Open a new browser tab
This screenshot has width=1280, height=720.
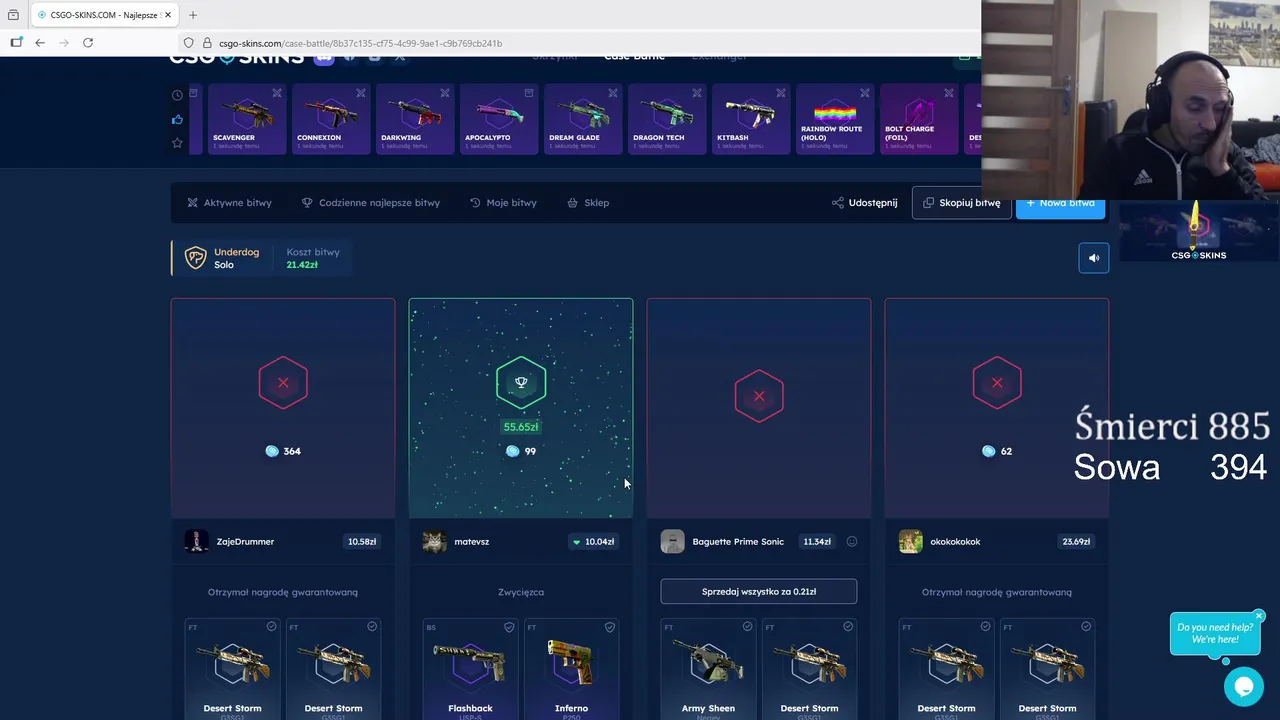[193, 15]
